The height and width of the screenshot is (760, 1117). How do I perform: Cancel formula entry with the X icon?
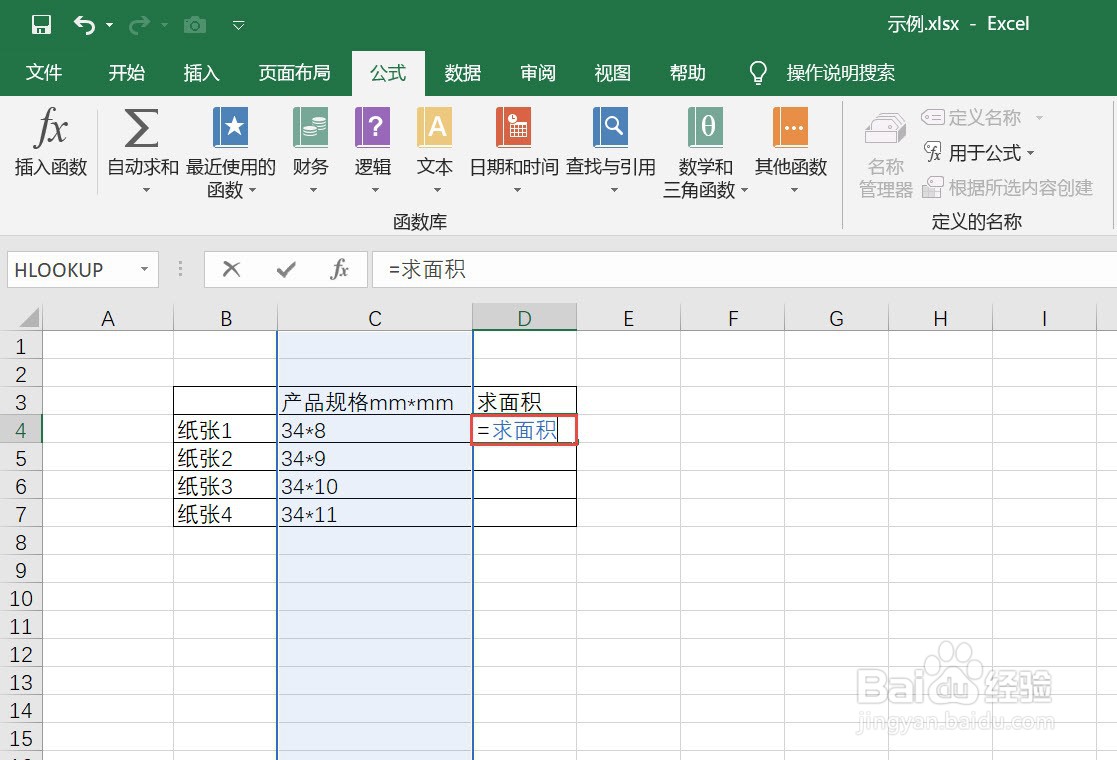[232, 268]
